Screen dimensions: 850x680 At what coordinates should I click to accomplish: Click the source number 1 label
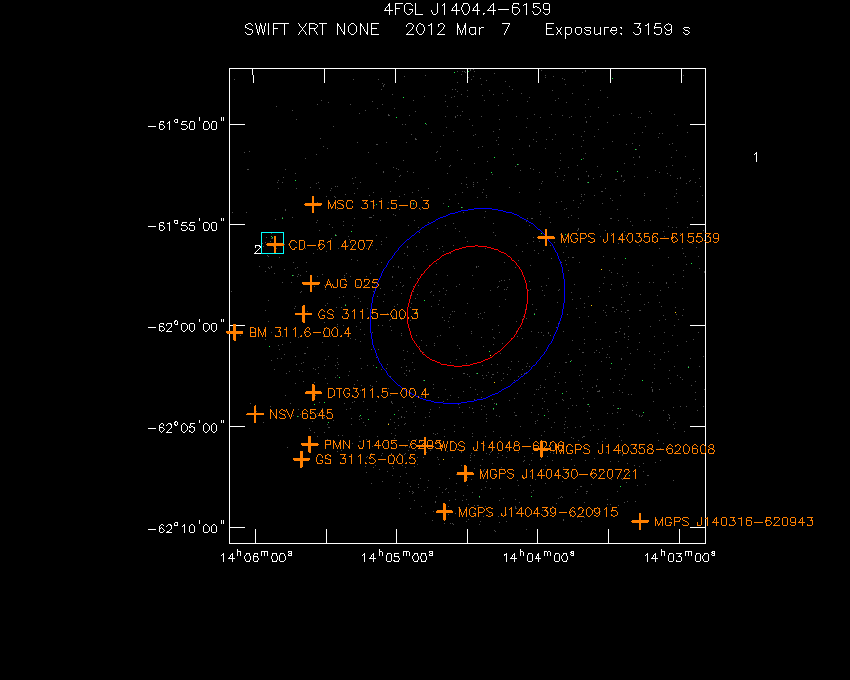756,157
